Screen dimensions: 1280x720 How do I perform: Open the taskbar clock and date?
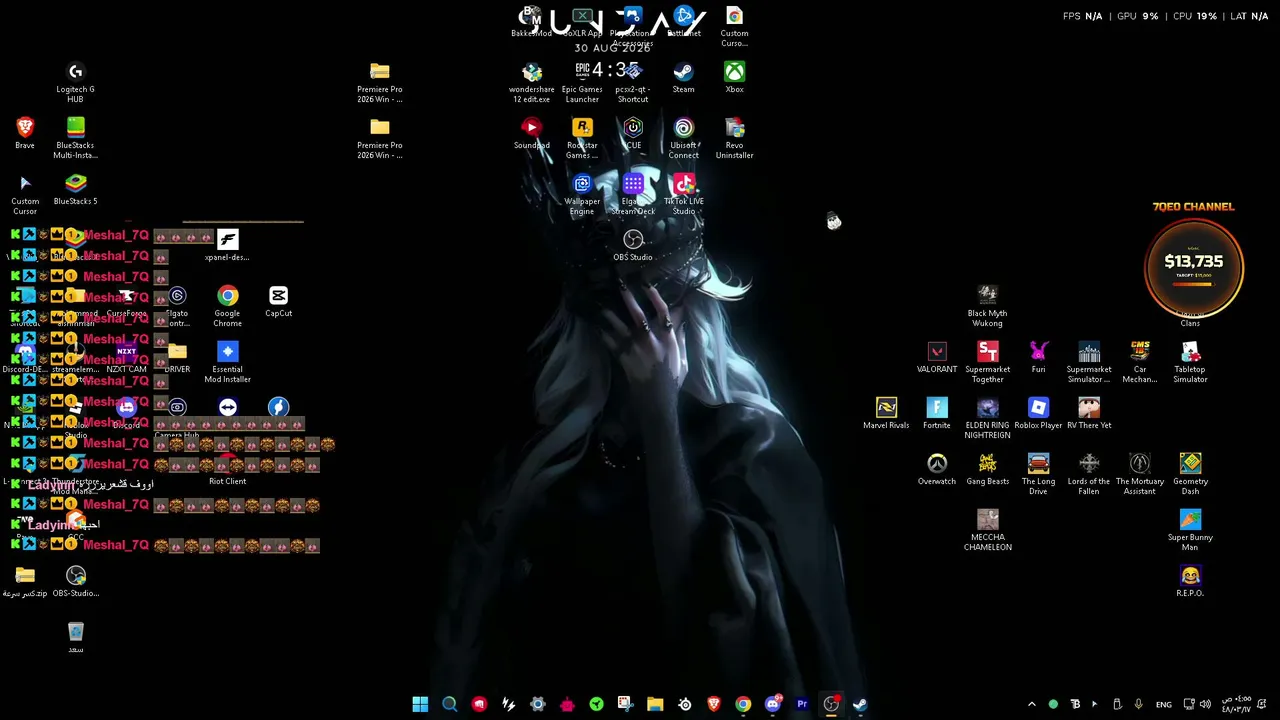pyautogui.click(x=1237, y=704)
